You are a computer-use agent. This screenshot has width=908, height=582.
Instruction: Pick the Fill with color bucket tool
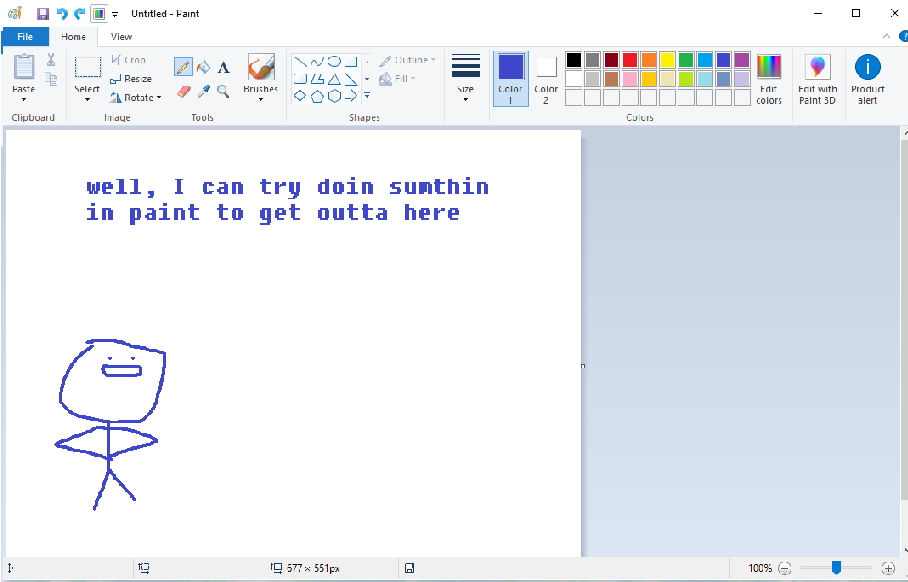click(x=203, y=67)
